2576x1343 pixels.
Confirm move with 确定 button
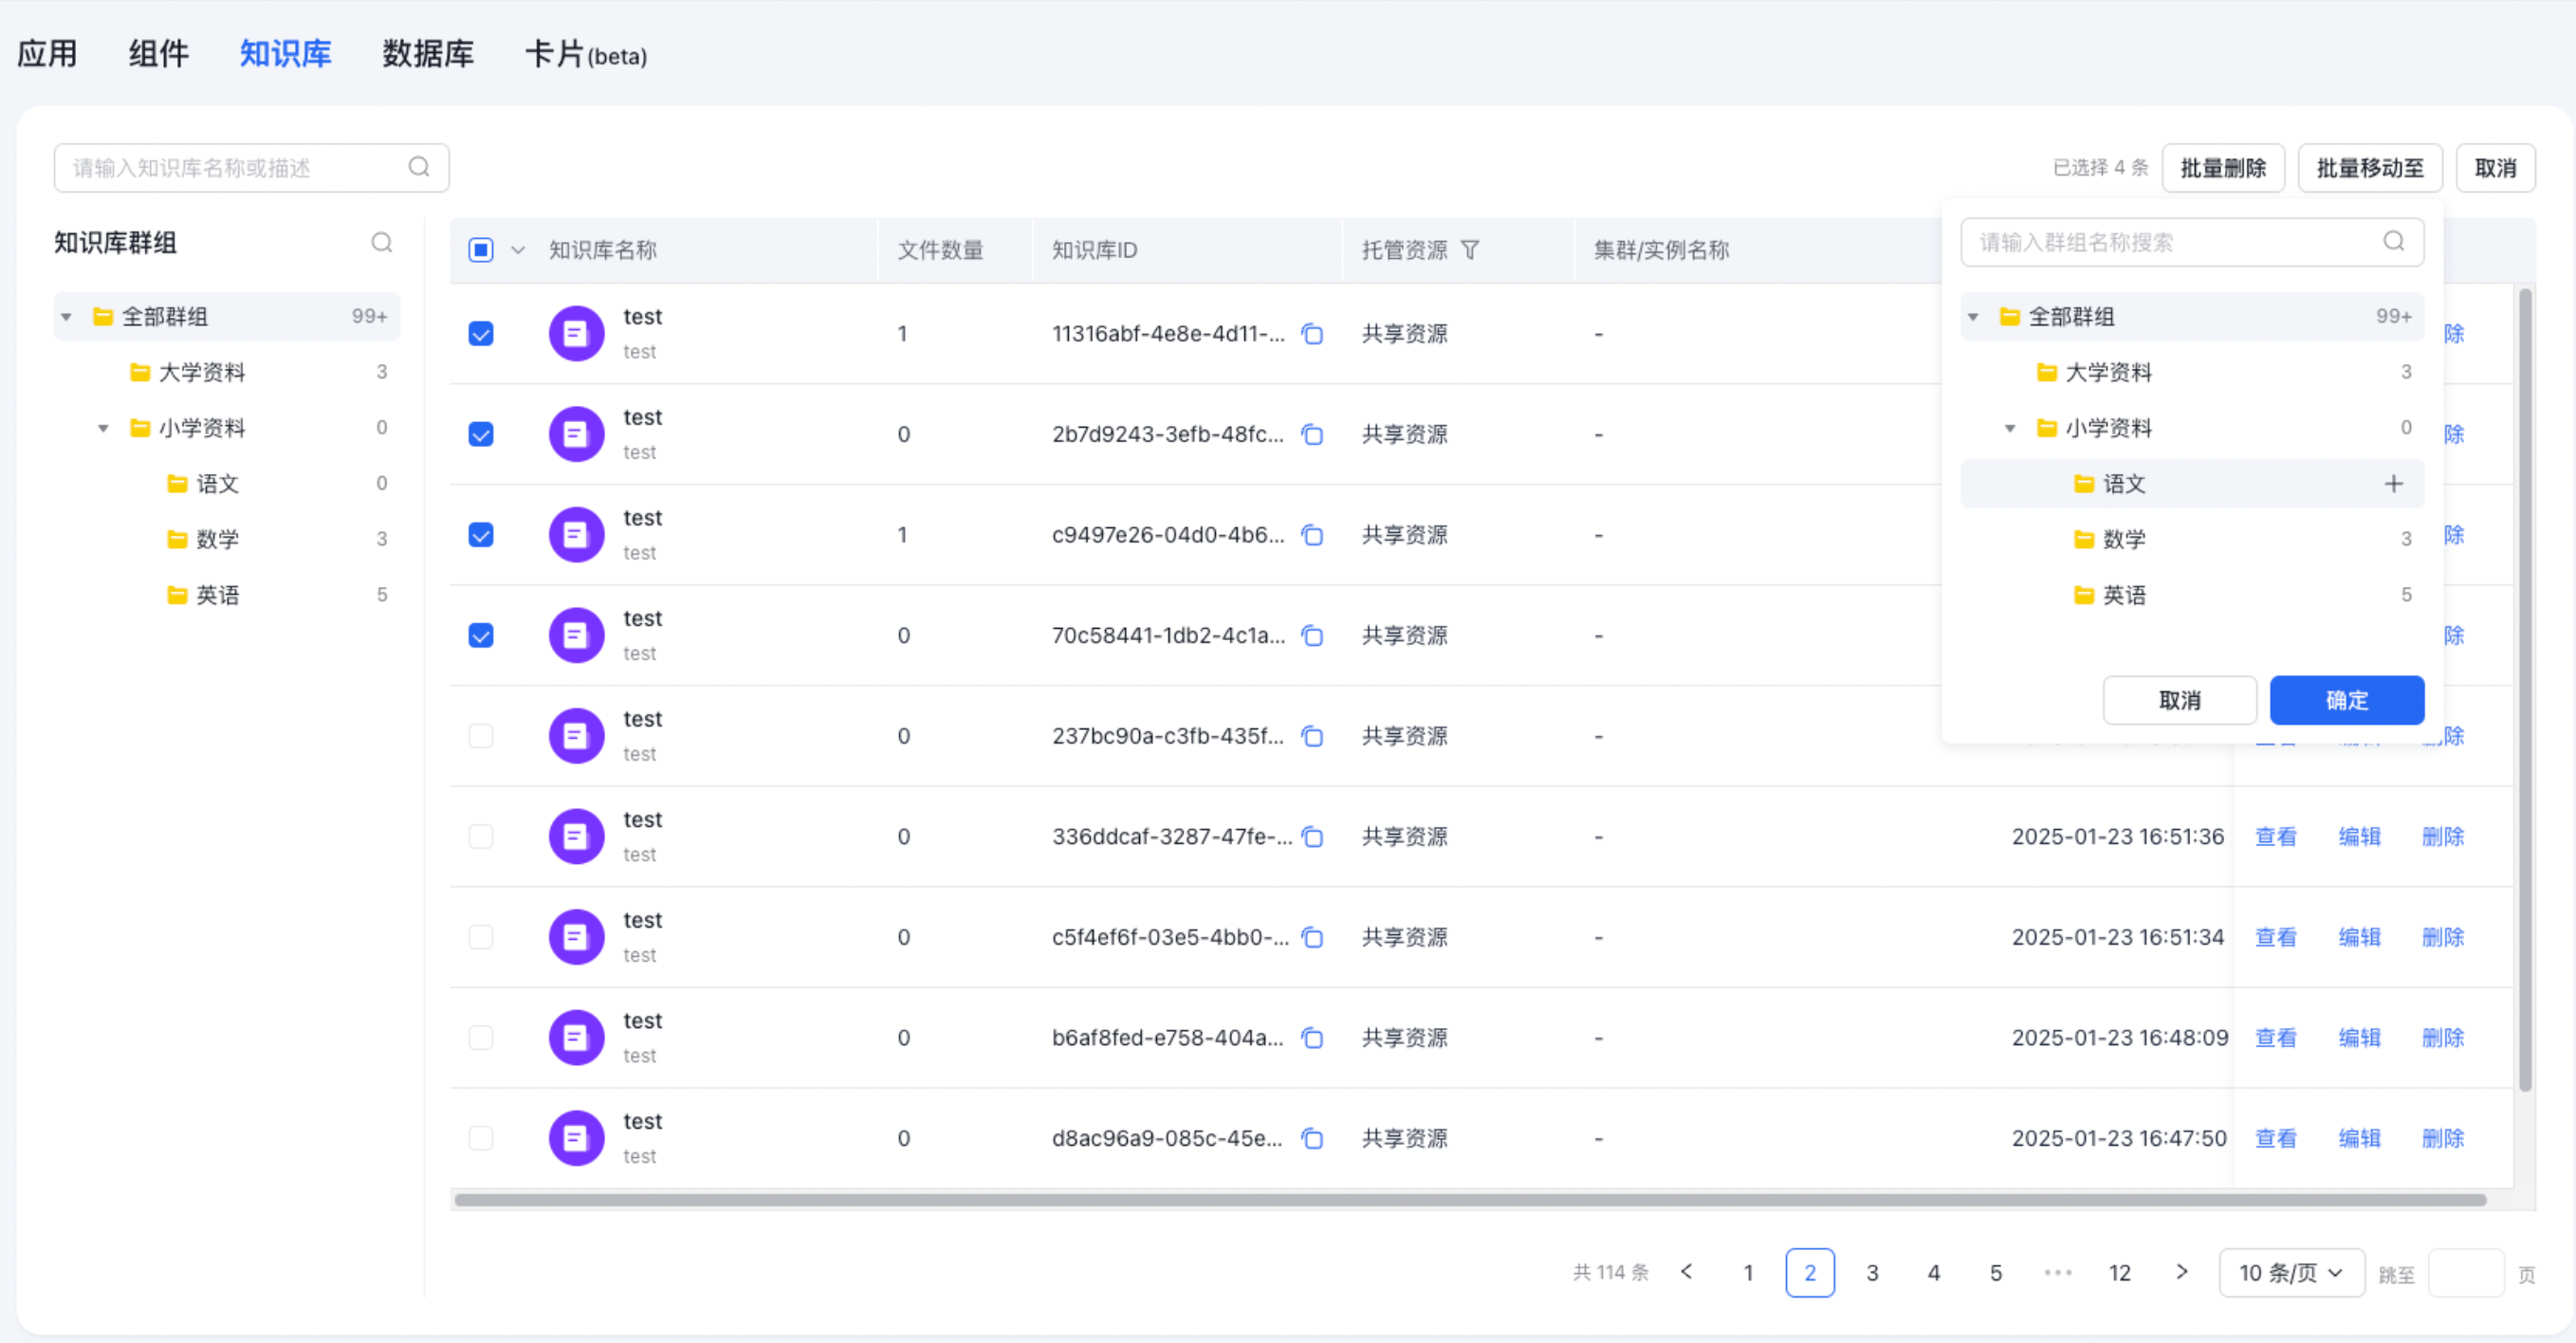(2346, 700)
